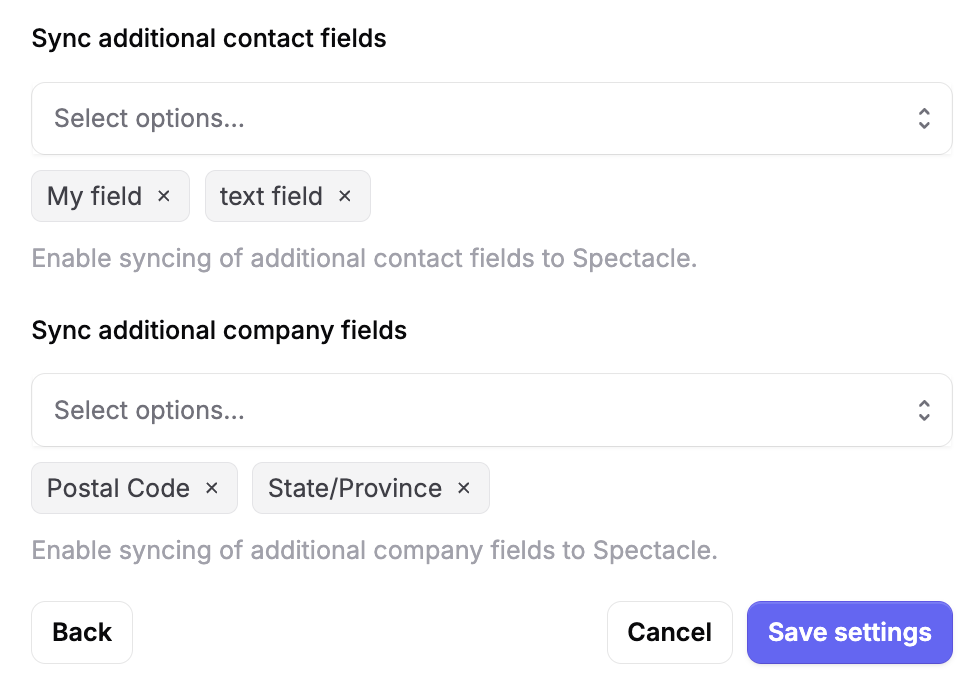Click 'Select options...' placeholder under contact fields

[x=150, y=119]
